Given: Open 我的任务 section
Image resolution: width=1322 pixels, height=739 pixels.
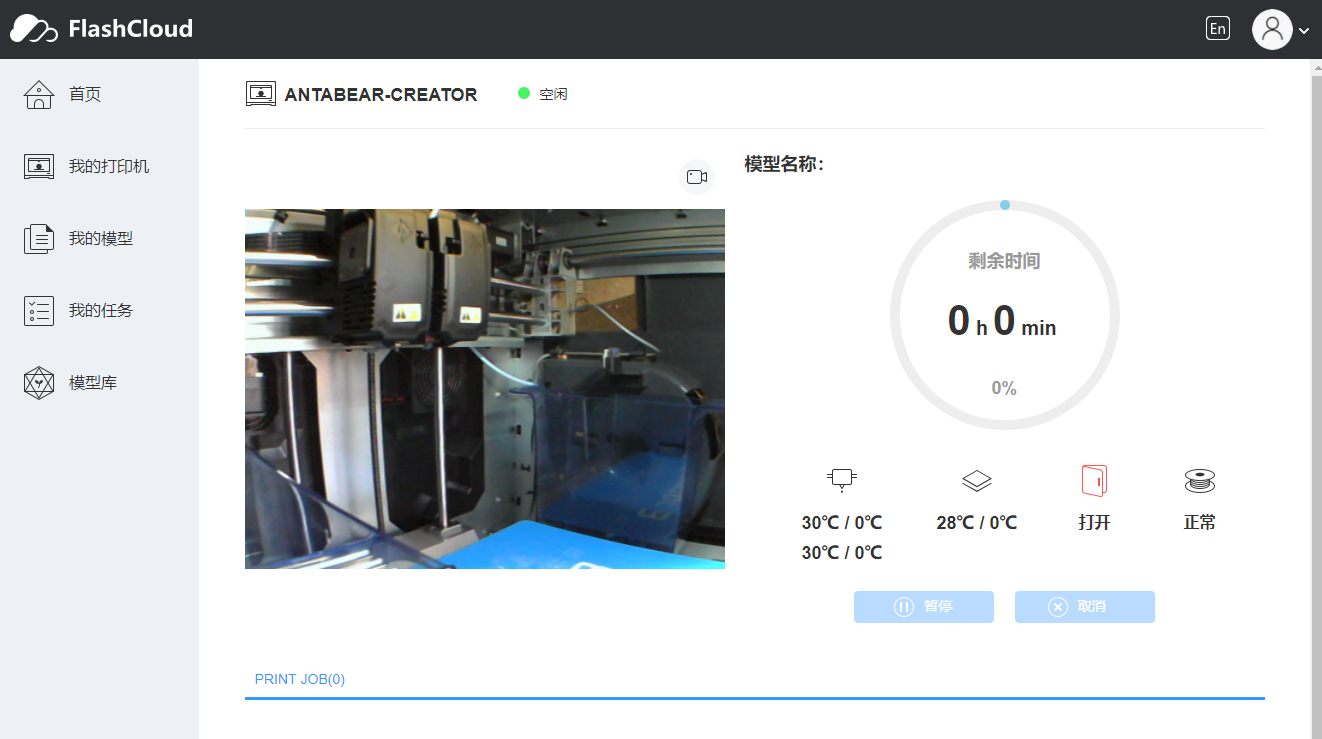Looking at the screenshot, I should point(101,310).
